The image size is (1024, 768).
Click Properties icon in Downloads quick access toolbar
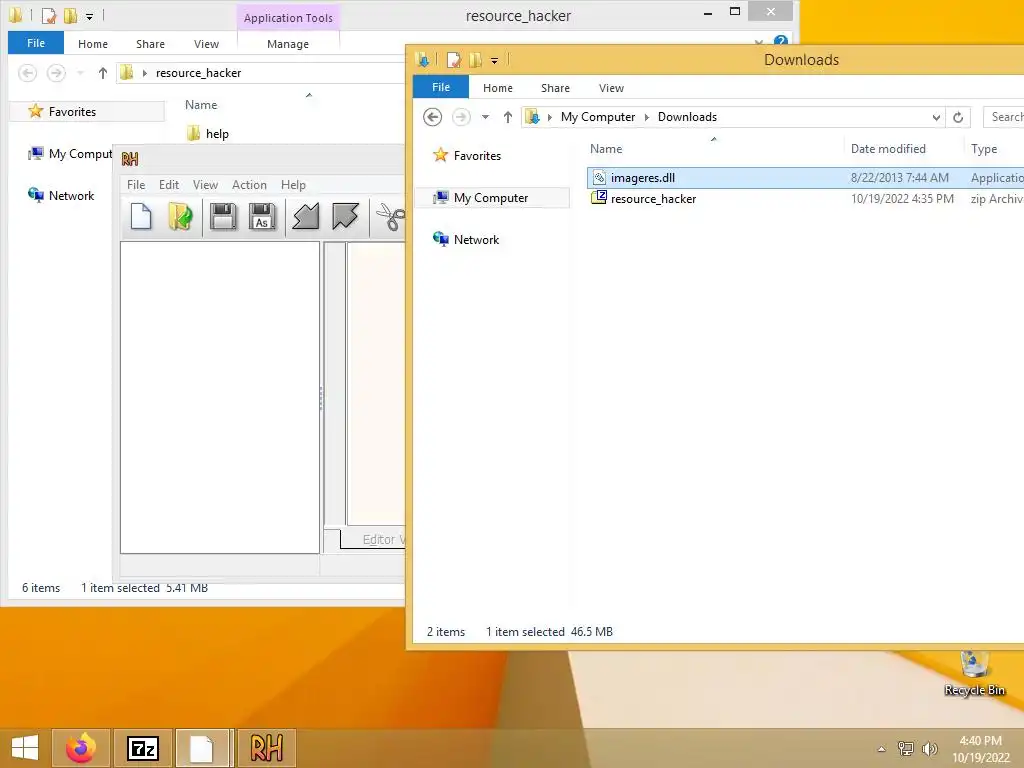coord(453,60)
